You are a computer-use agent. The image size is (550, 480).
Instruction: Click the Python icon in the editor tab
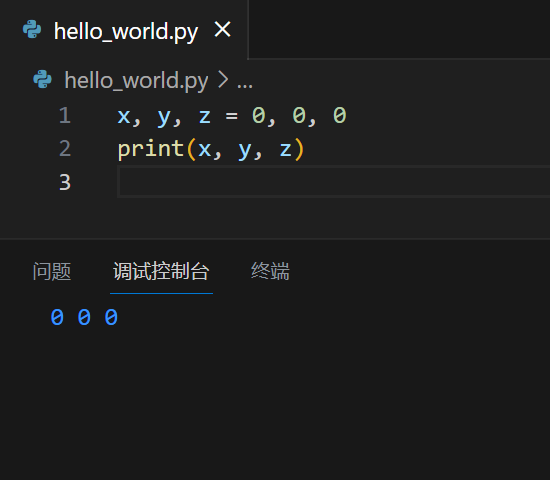32,29
